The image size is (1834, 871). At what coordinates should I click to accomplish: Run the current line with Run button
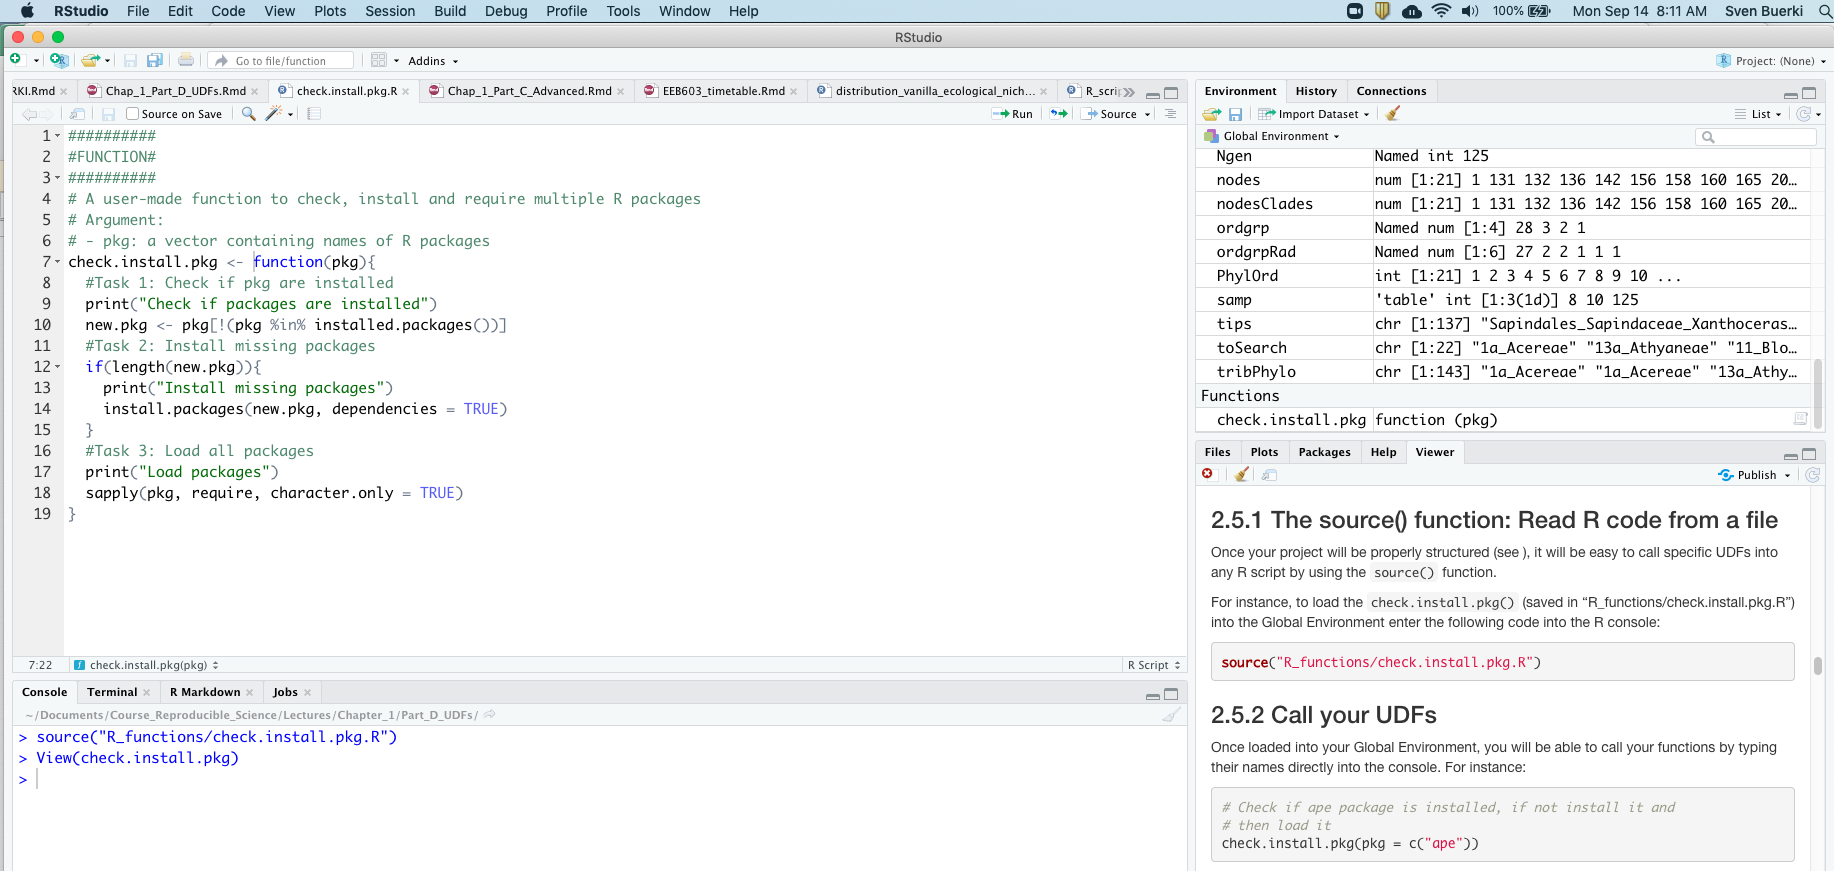1012,114
